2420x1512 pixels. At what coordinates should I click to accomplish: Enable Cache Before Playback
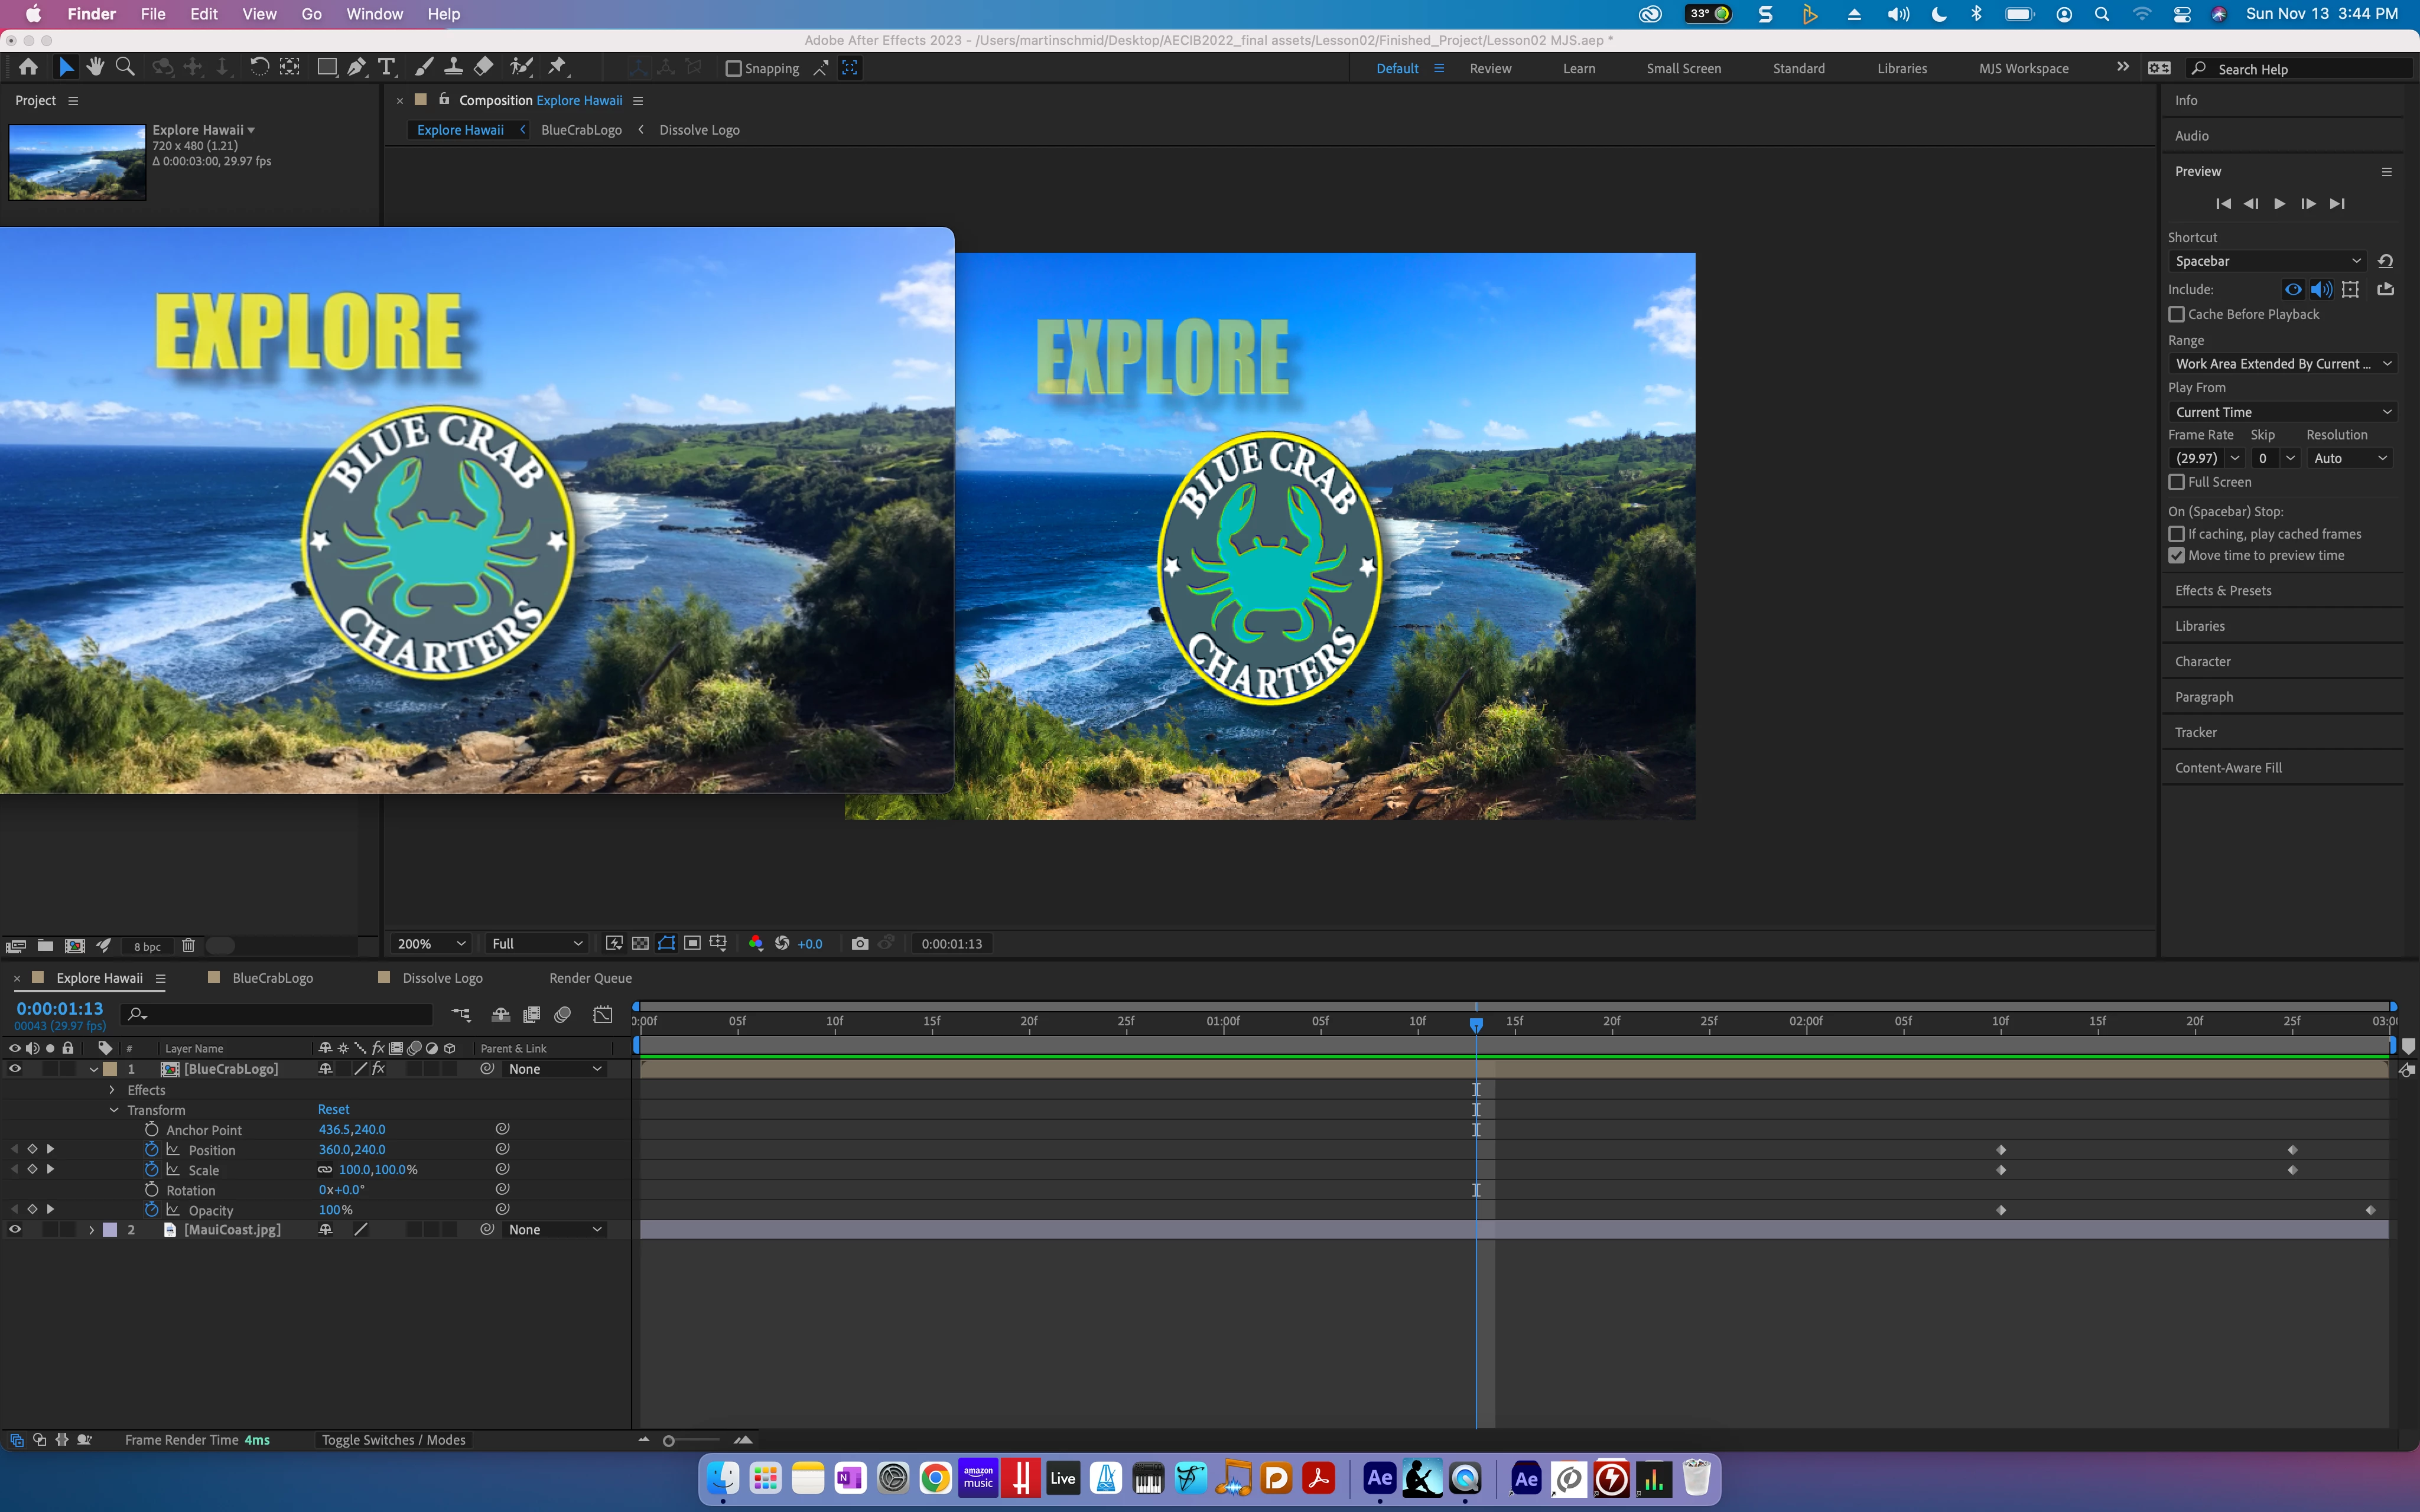click(2176, 314)
